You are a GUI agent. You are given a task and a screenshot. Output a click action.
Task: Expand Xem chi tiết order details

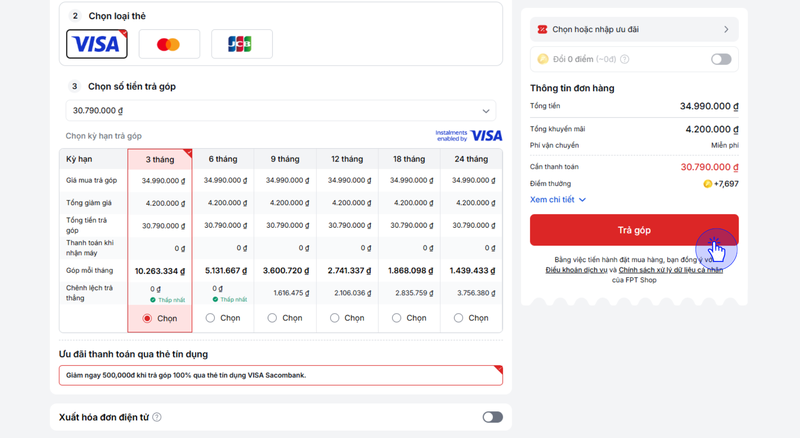(558, 200)
